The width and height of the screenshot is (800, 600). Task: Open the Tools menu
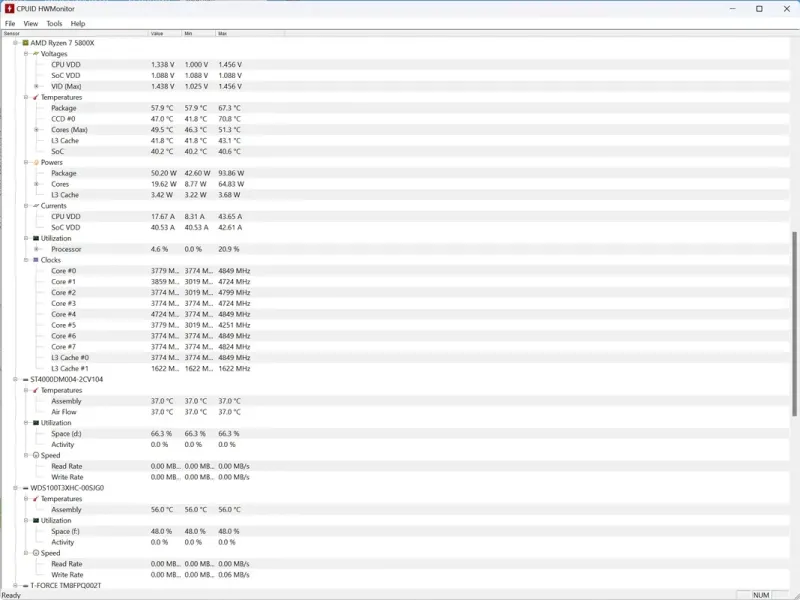[54, 23]
